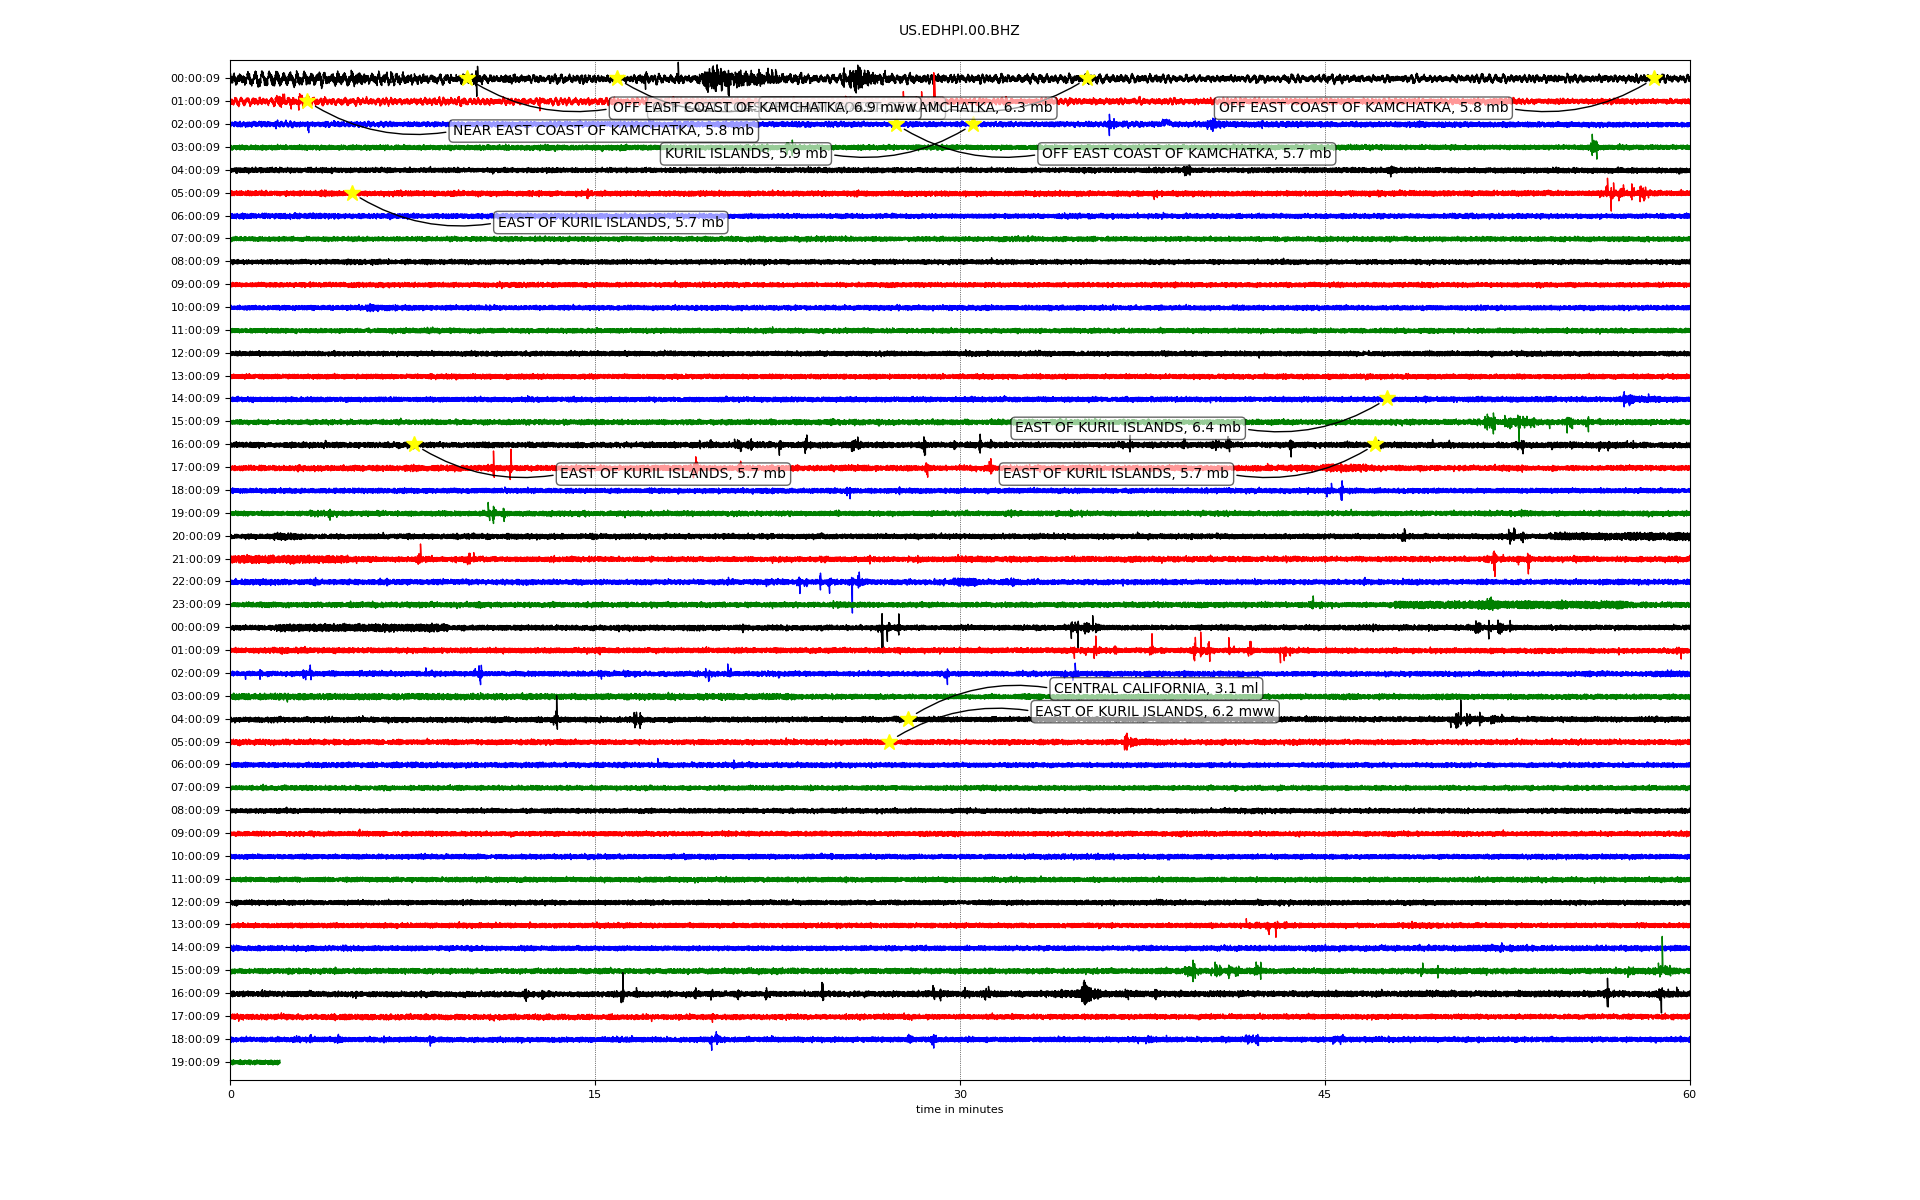This screenshot has height=1200, width=1920.
Task: Click the 'time in minutes' axis label
Action: [x=959, y=1110]
